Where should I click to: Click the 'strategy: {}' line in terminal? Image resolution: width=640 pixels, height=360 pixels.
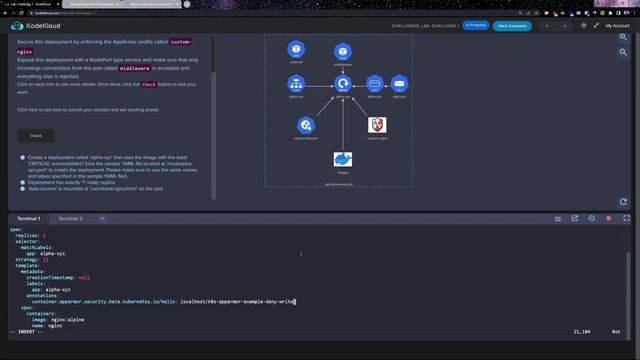[32, 260]
